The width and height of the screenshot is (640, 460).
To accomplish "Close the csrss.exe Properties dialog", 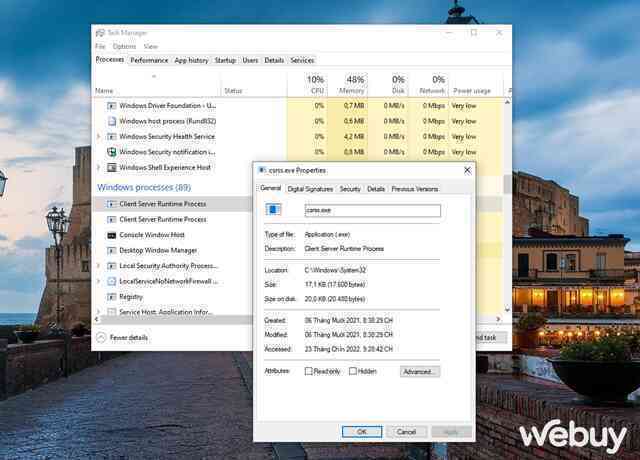I will coord(467,170).
